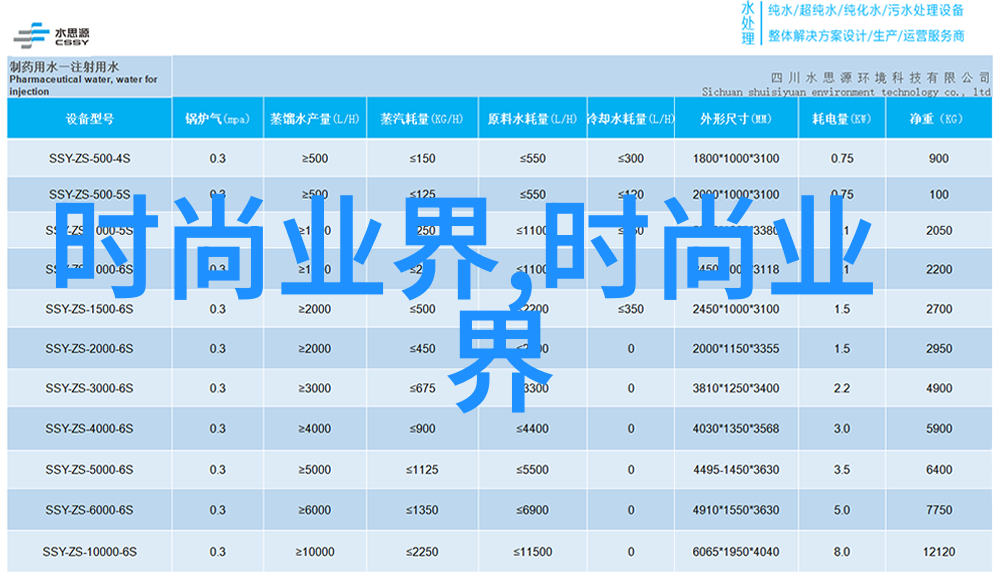Select the 蒸馏水产量(L/H) column header
This screenshot has width=1000, height=581.
[314, 118]
